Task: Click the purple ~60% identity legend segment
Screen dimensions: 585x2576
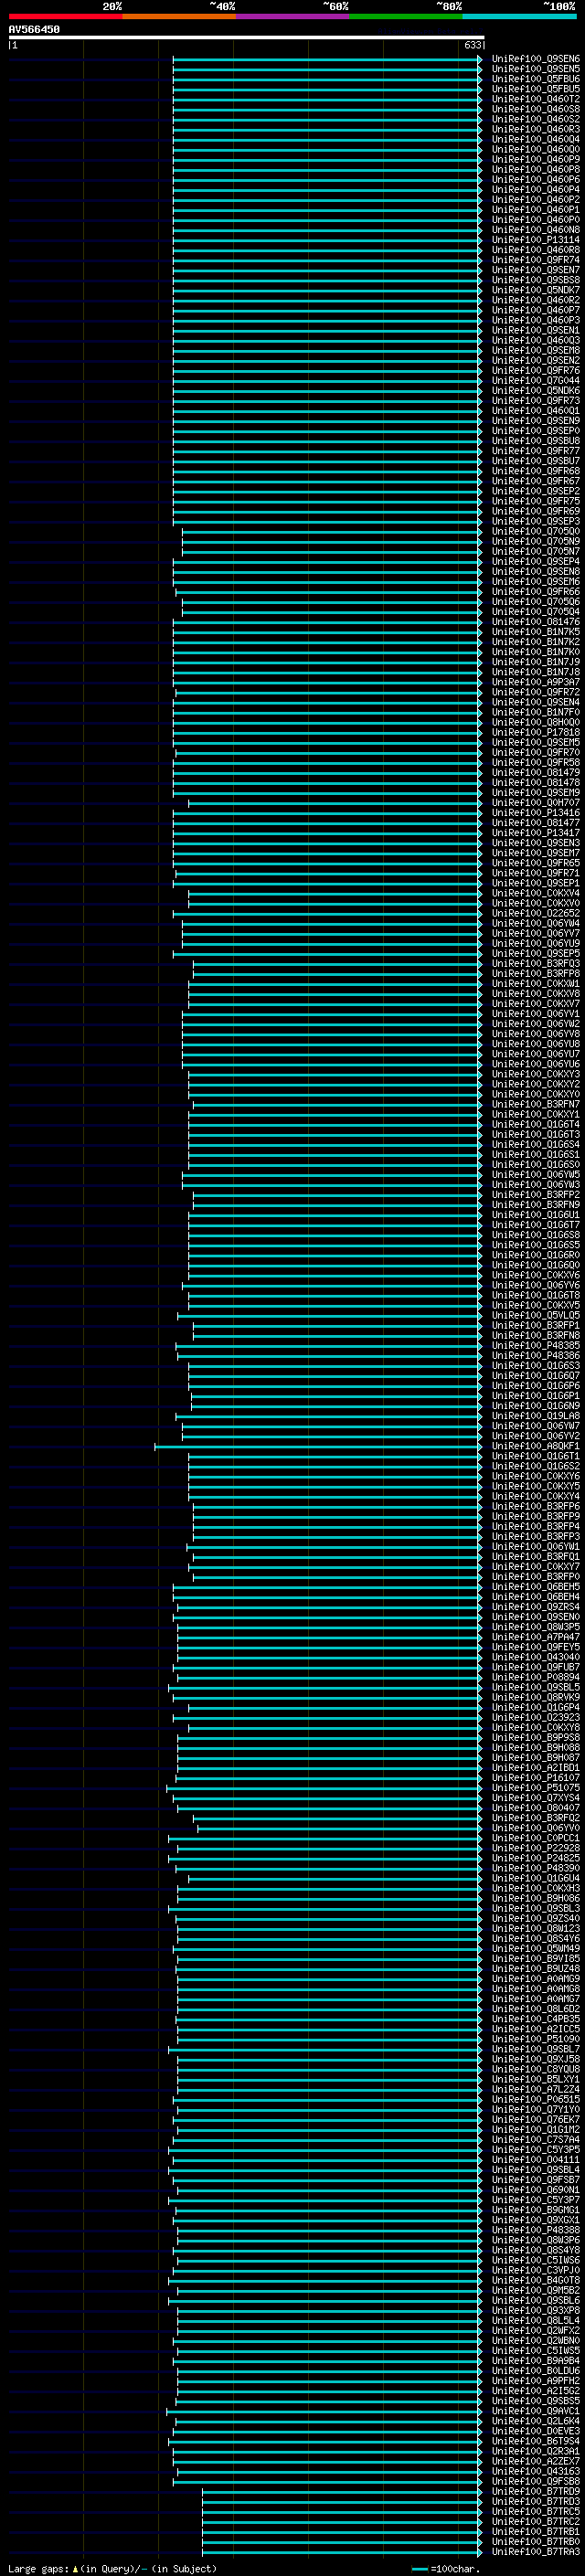Action: click(x=293, y=16)
